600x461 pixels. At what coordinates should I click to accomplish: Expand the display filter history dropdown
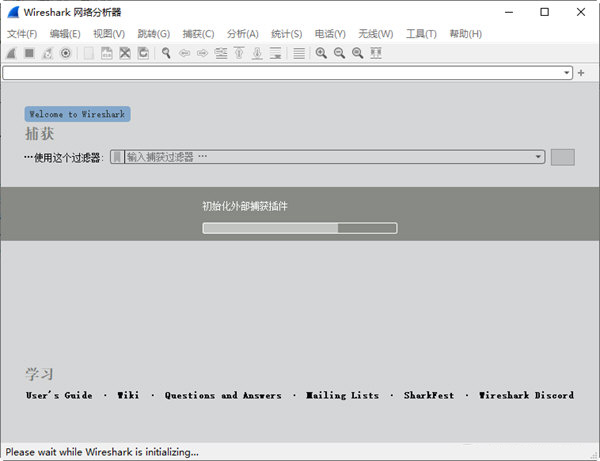click(x=567, y=73)
